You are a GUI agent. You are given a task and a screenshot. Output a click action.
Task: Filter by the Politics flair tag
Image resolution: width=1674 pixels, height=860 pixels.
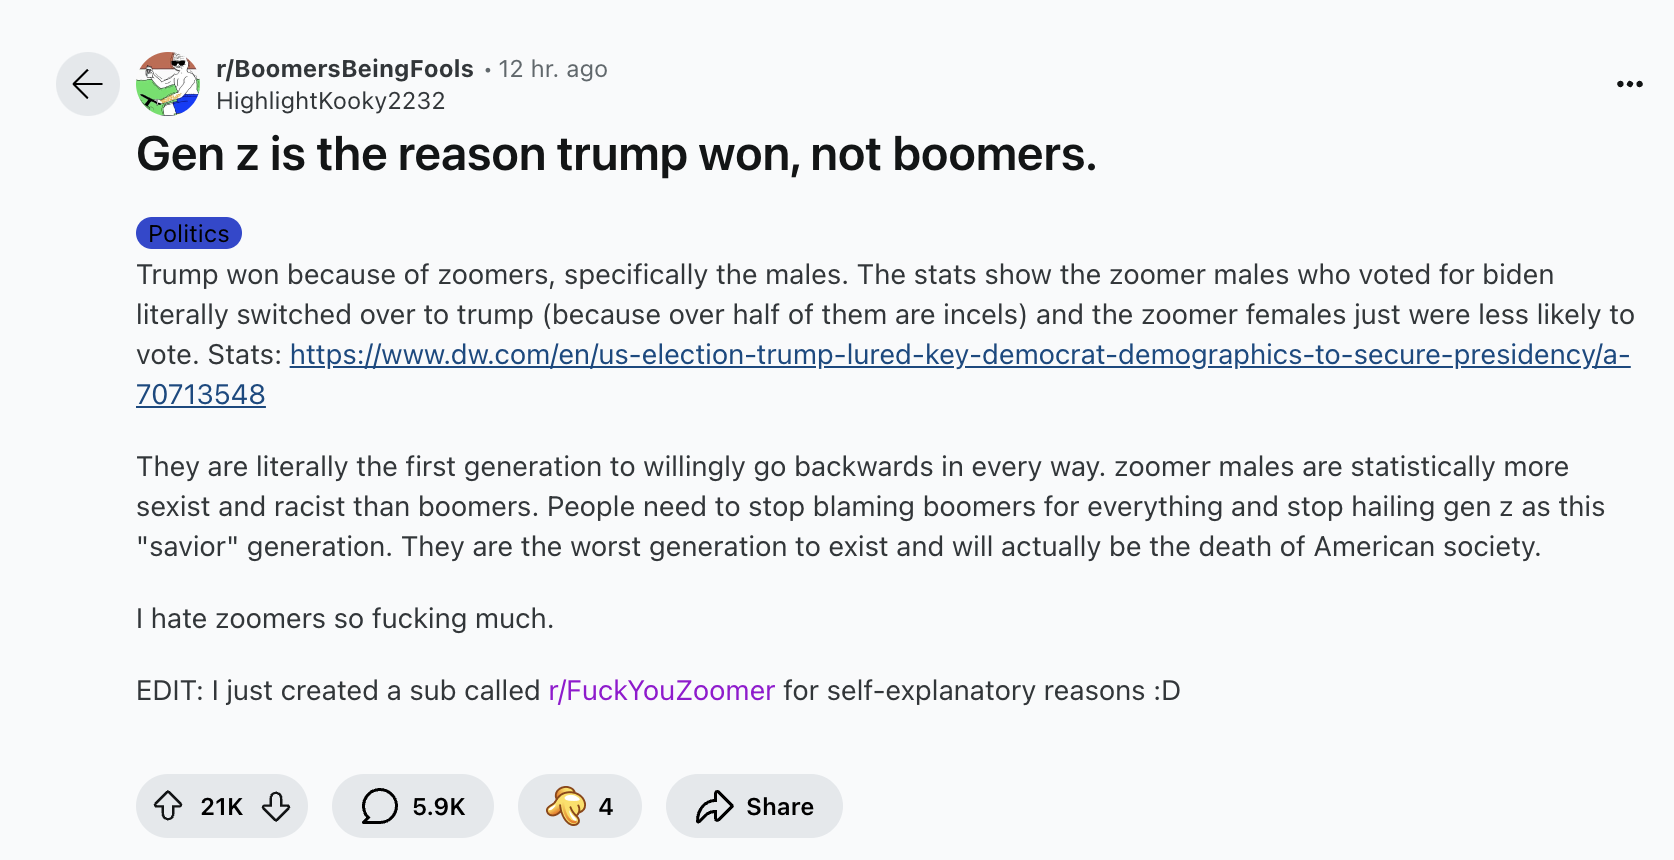click(189, 234)
